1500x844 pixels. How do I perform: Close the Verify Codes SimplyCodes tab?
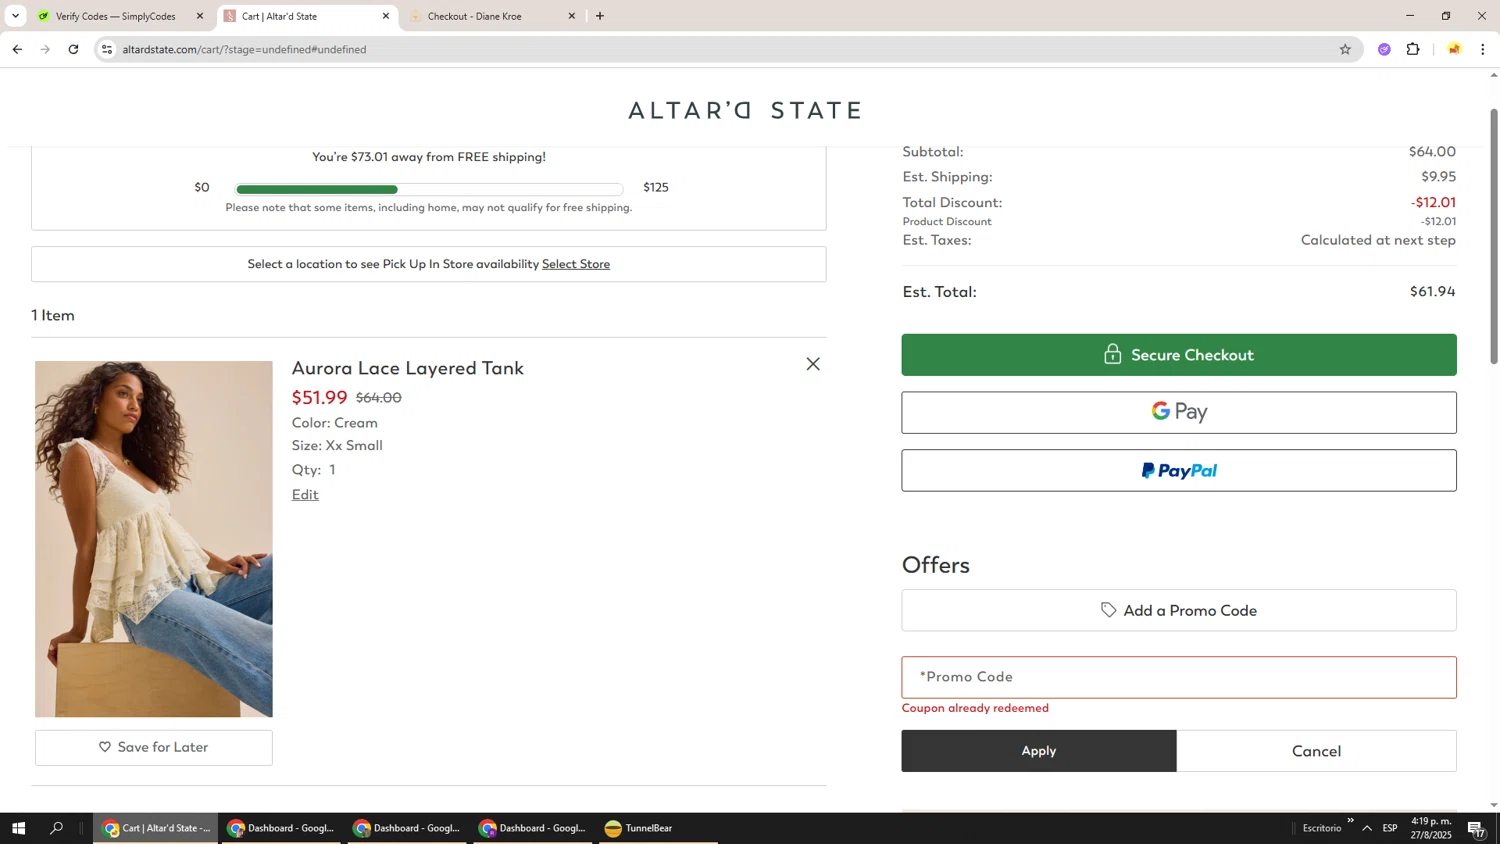click(x=200, y=16)
